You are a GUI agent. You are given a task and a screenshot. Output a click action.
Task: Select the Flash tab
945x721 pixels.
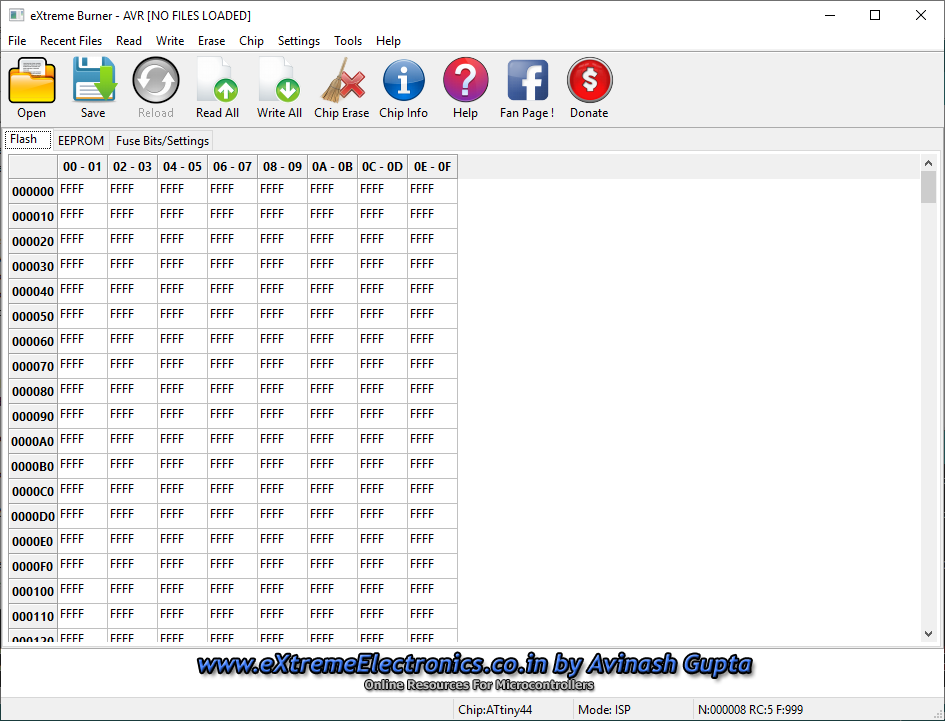[28, 139]
